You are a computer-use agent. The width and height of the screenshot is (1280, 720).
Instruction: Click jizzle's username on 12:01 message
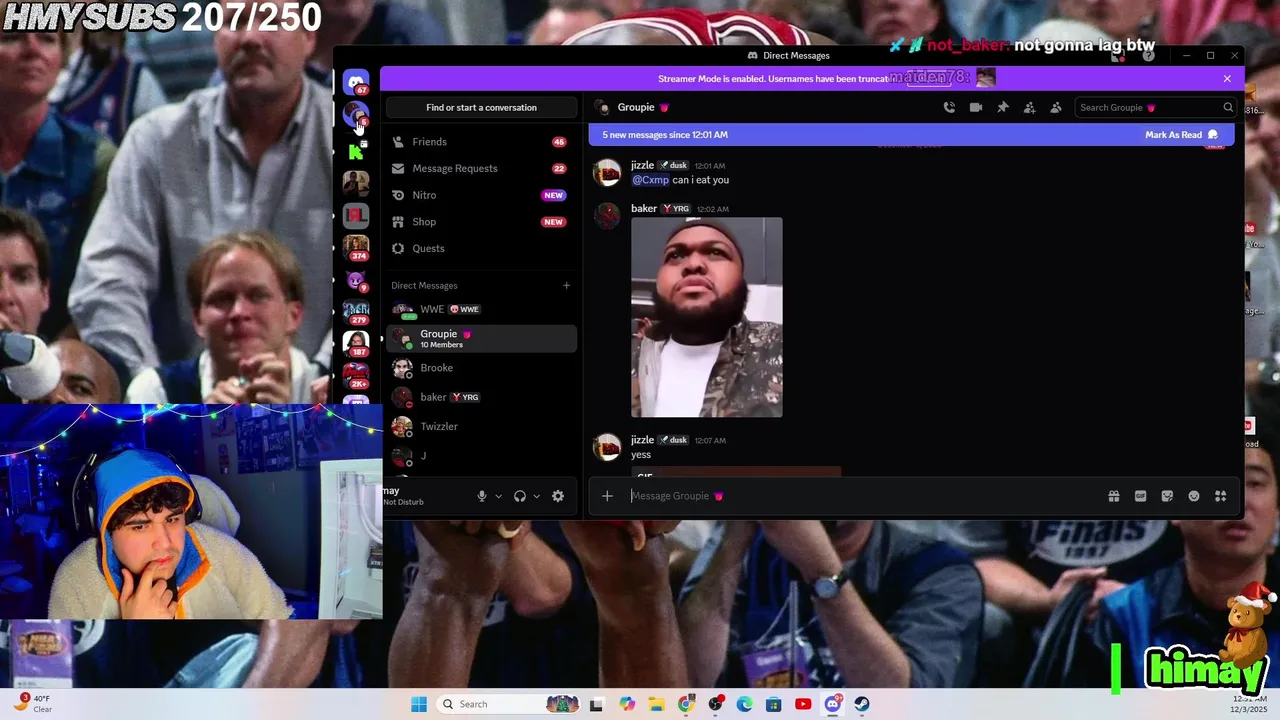[x=642, y=165]
